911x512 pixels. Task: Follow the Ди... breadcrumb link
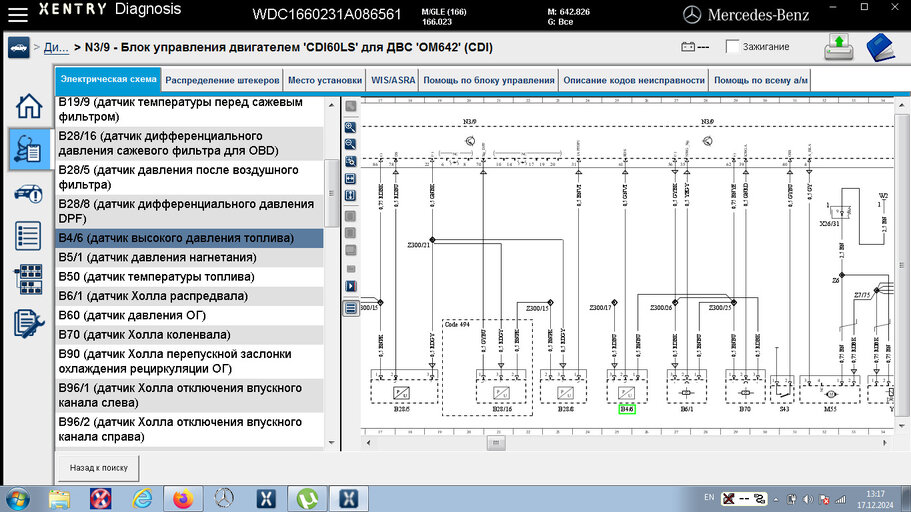[56, 48]
